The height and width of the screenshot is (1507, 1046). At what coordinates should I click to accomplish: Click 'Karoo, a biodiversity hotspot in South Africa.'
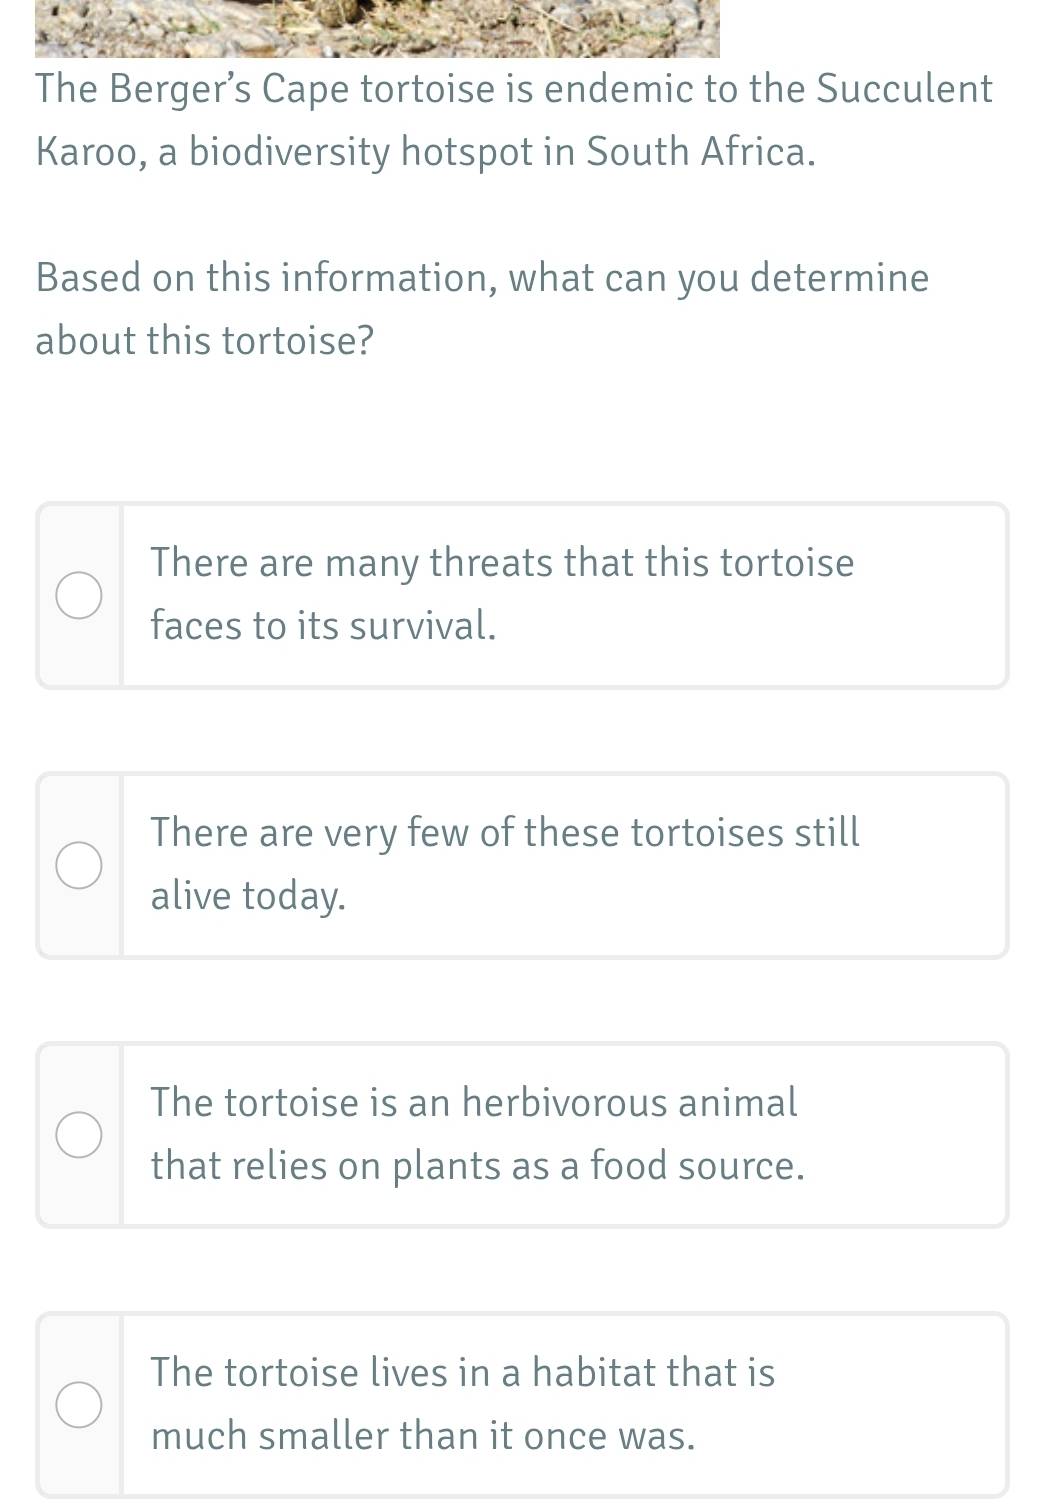tap(425, 152)
